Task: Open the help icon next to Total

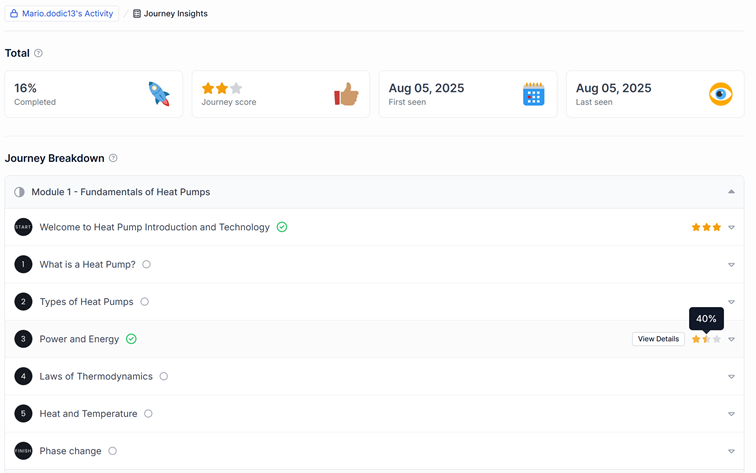Action: tap(39, 53)
